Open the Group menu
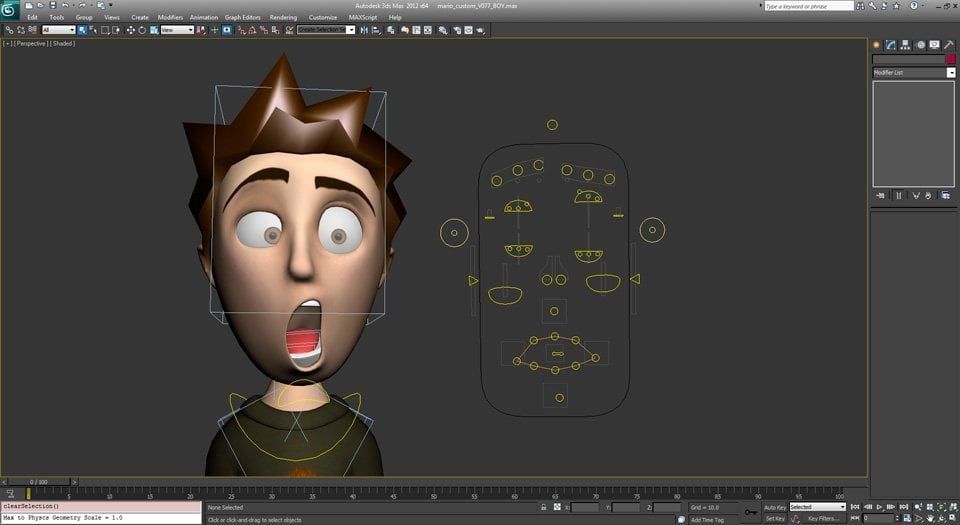960x525 pixels. click(84, 17)
